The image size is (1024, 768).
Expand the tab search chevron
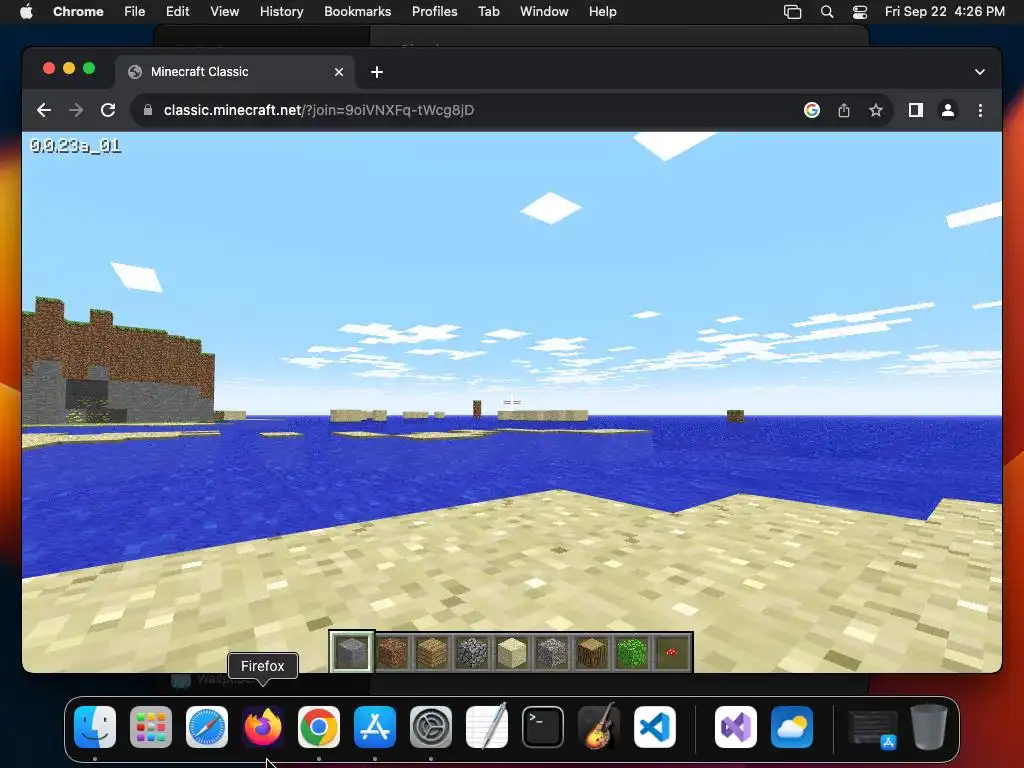[x=980, y=72]
